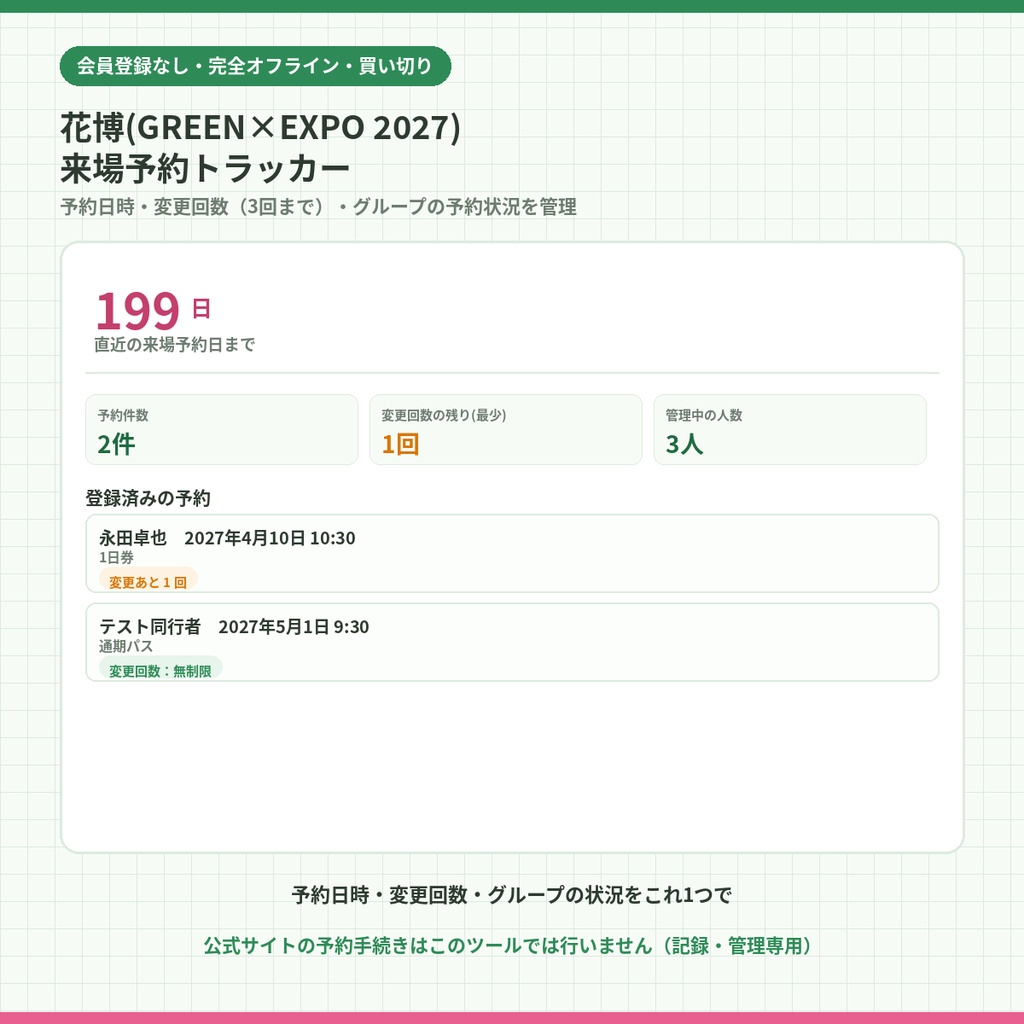Select the 予約件数 2件 stat card
This screenshot has height=1024, width=1024.
[222, 430]
